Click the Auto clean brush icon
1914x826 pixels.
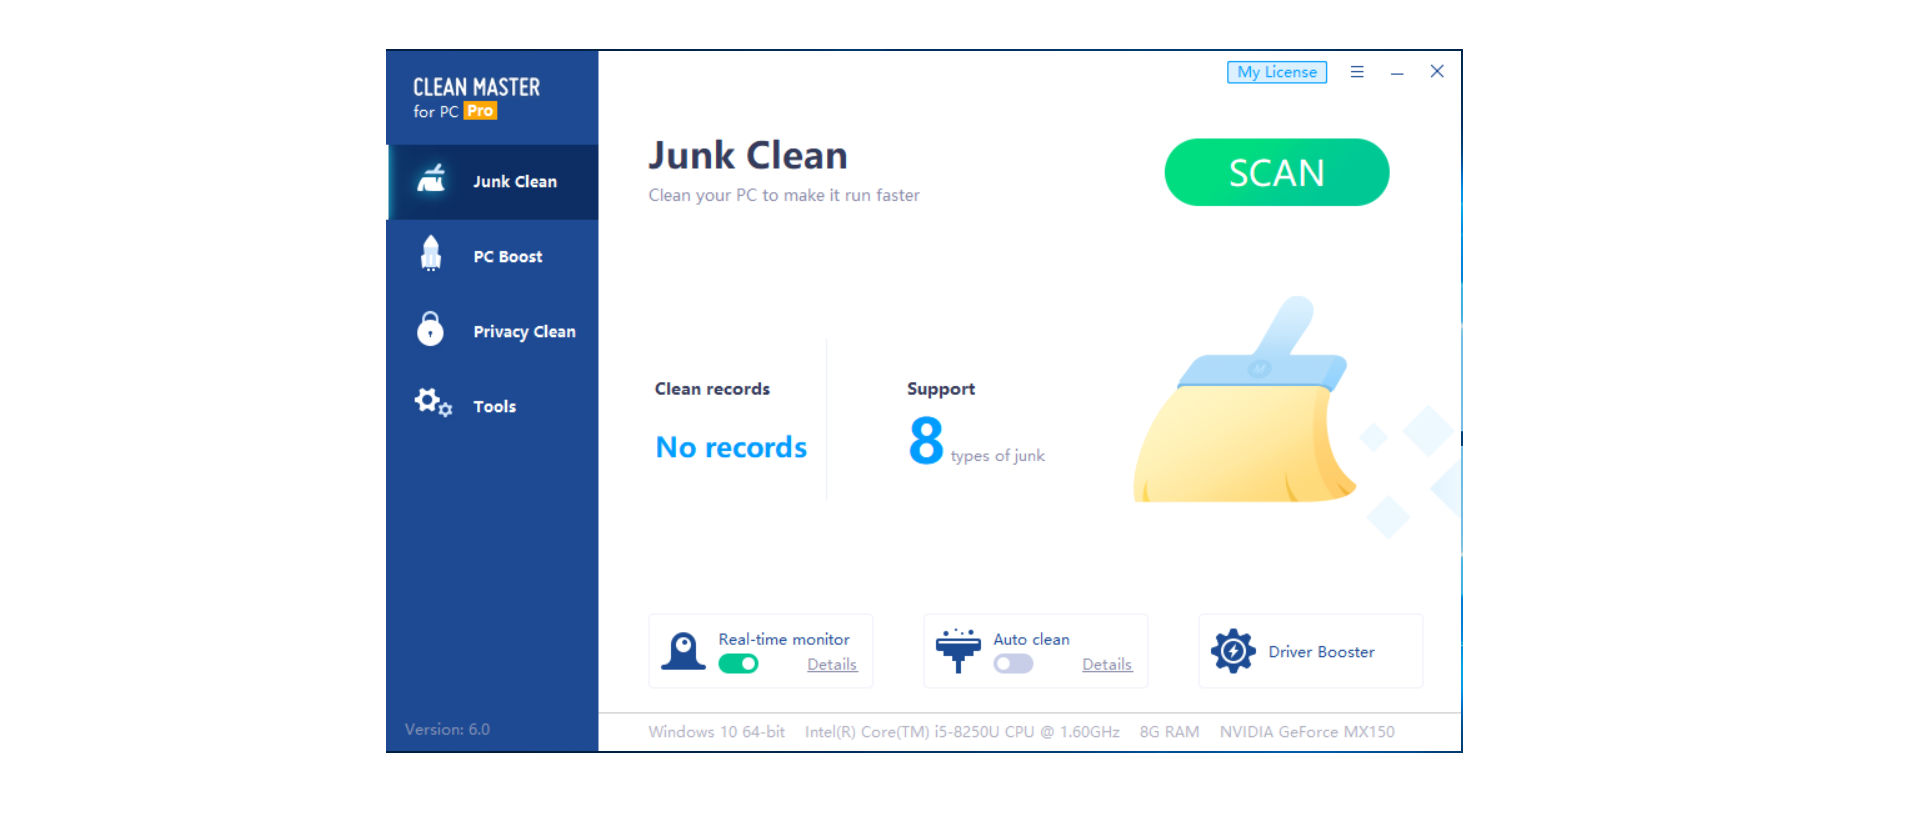(958, 651)
